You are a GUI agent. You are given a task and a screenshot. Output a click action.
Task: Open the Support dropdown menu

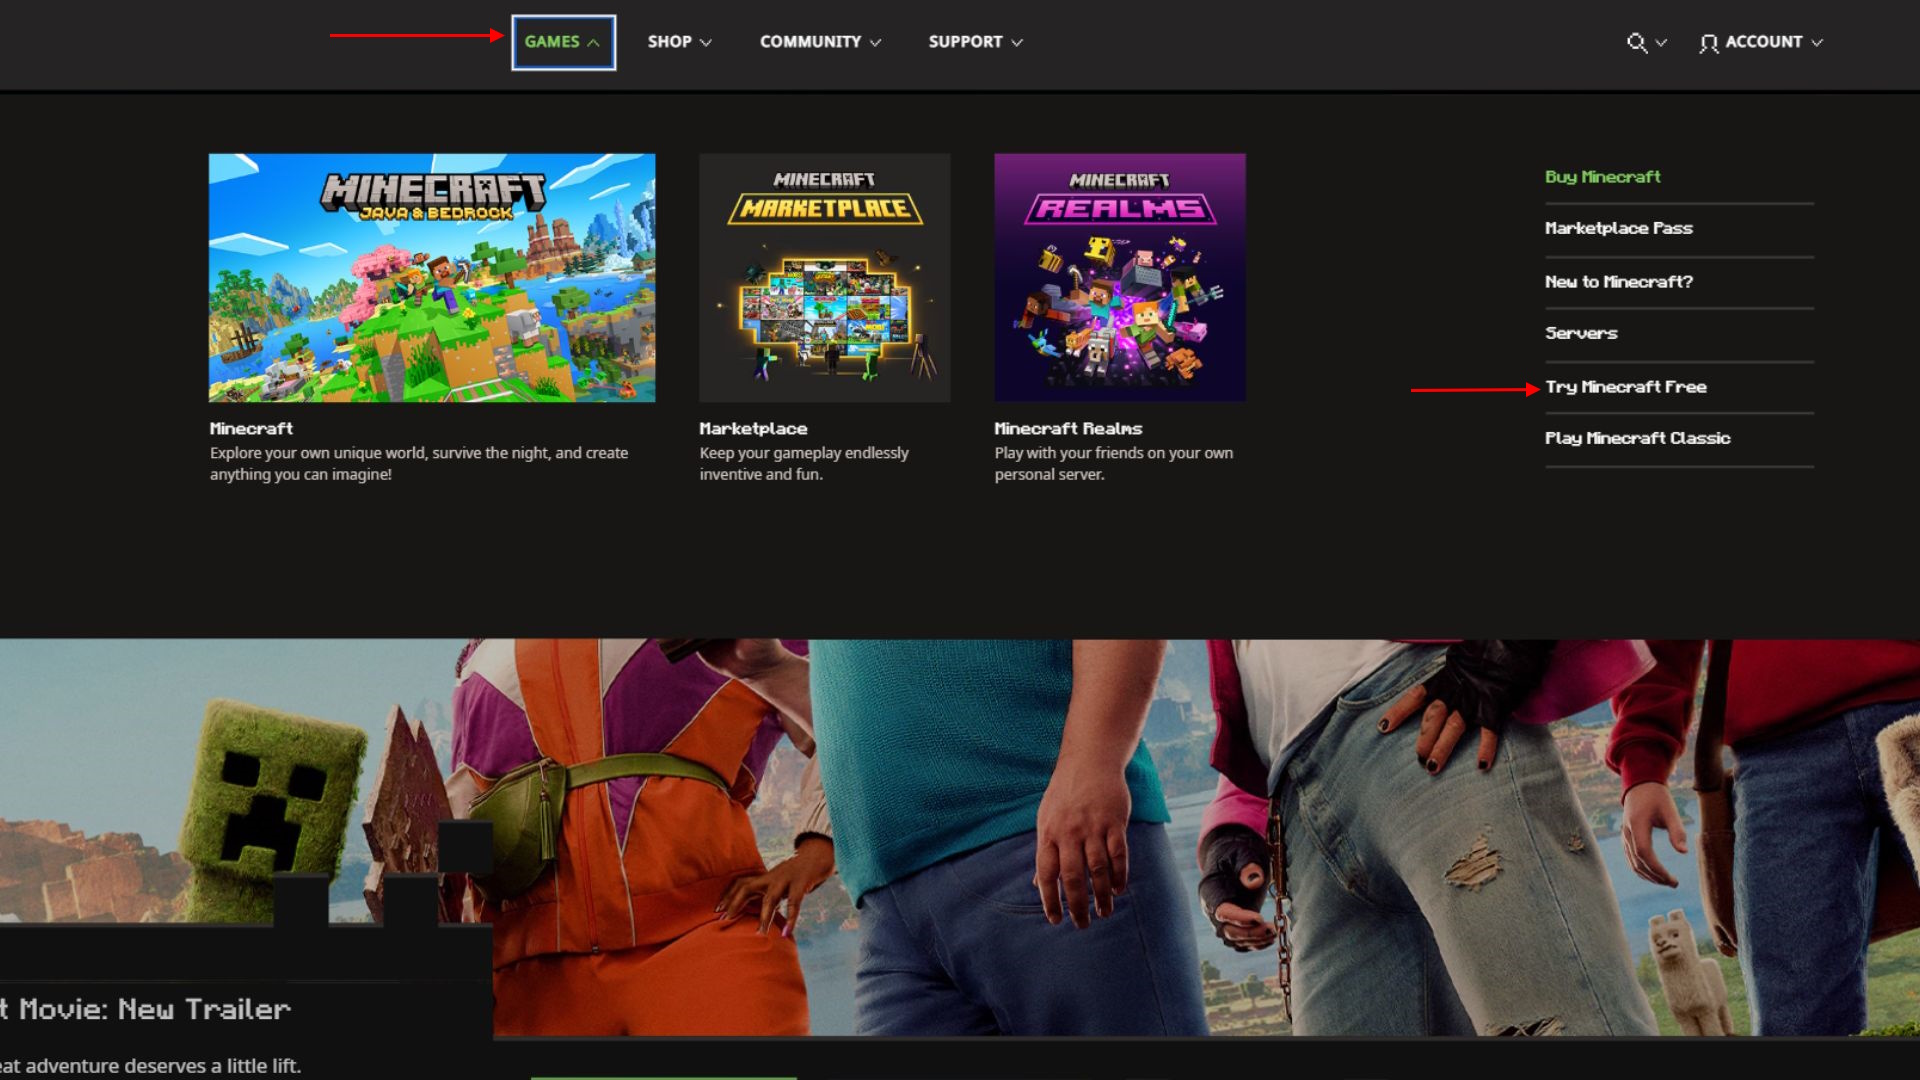pos(974,42)
